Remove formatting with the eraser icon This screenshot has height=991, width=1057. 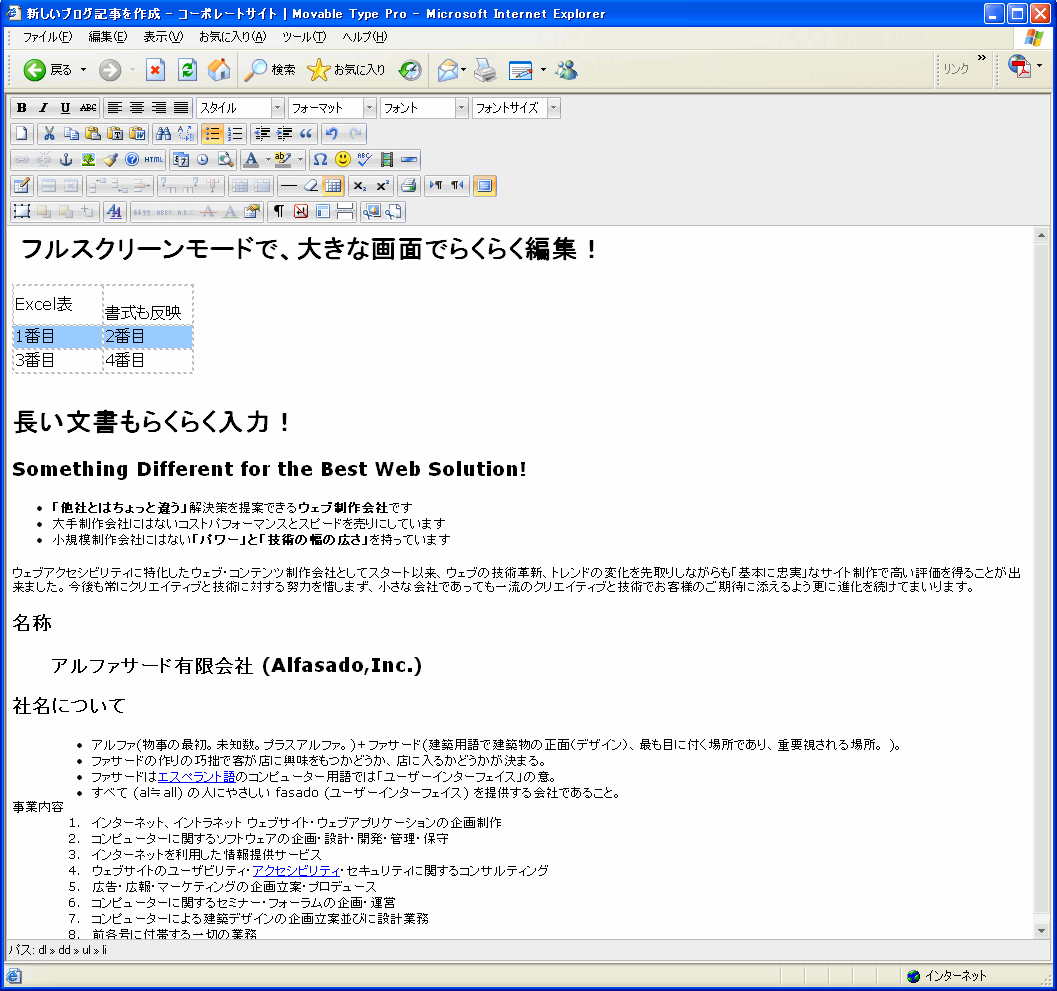pos(310,186)
